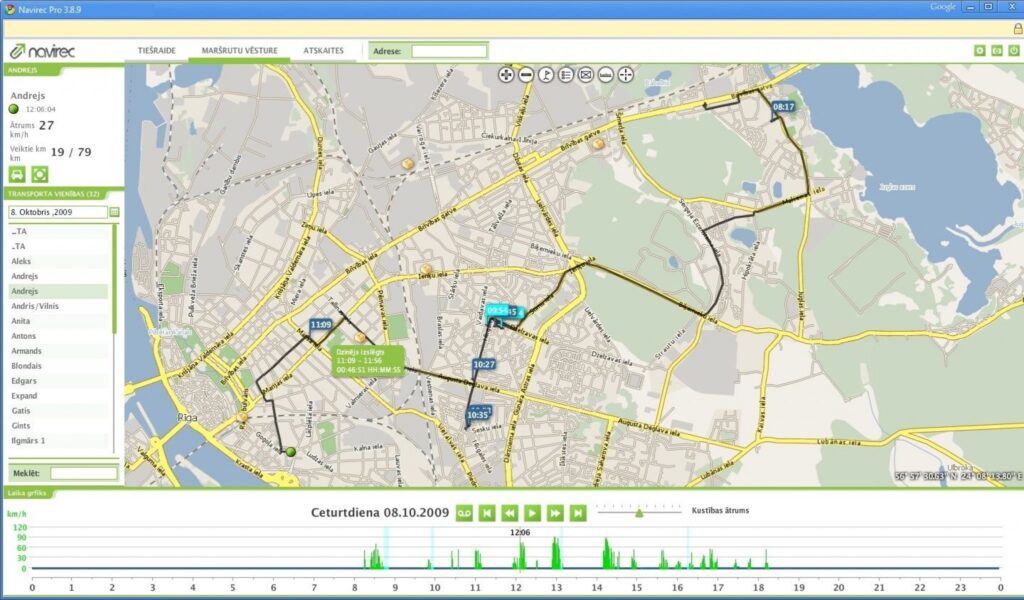Click the car icon under Andrejs info

click(x=17, y=174)
